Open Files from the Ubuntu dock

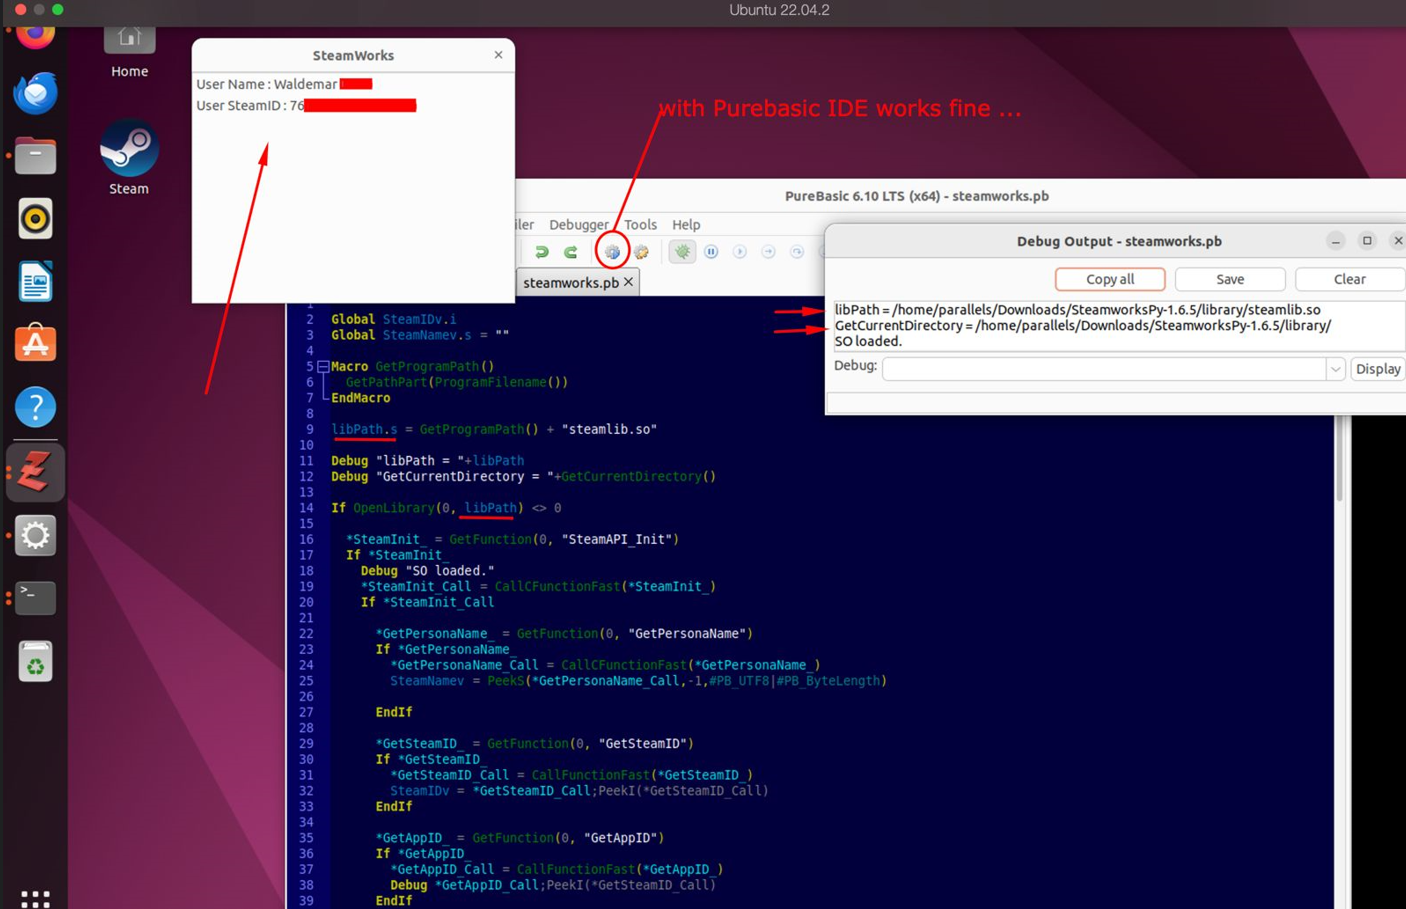[35, 156]
